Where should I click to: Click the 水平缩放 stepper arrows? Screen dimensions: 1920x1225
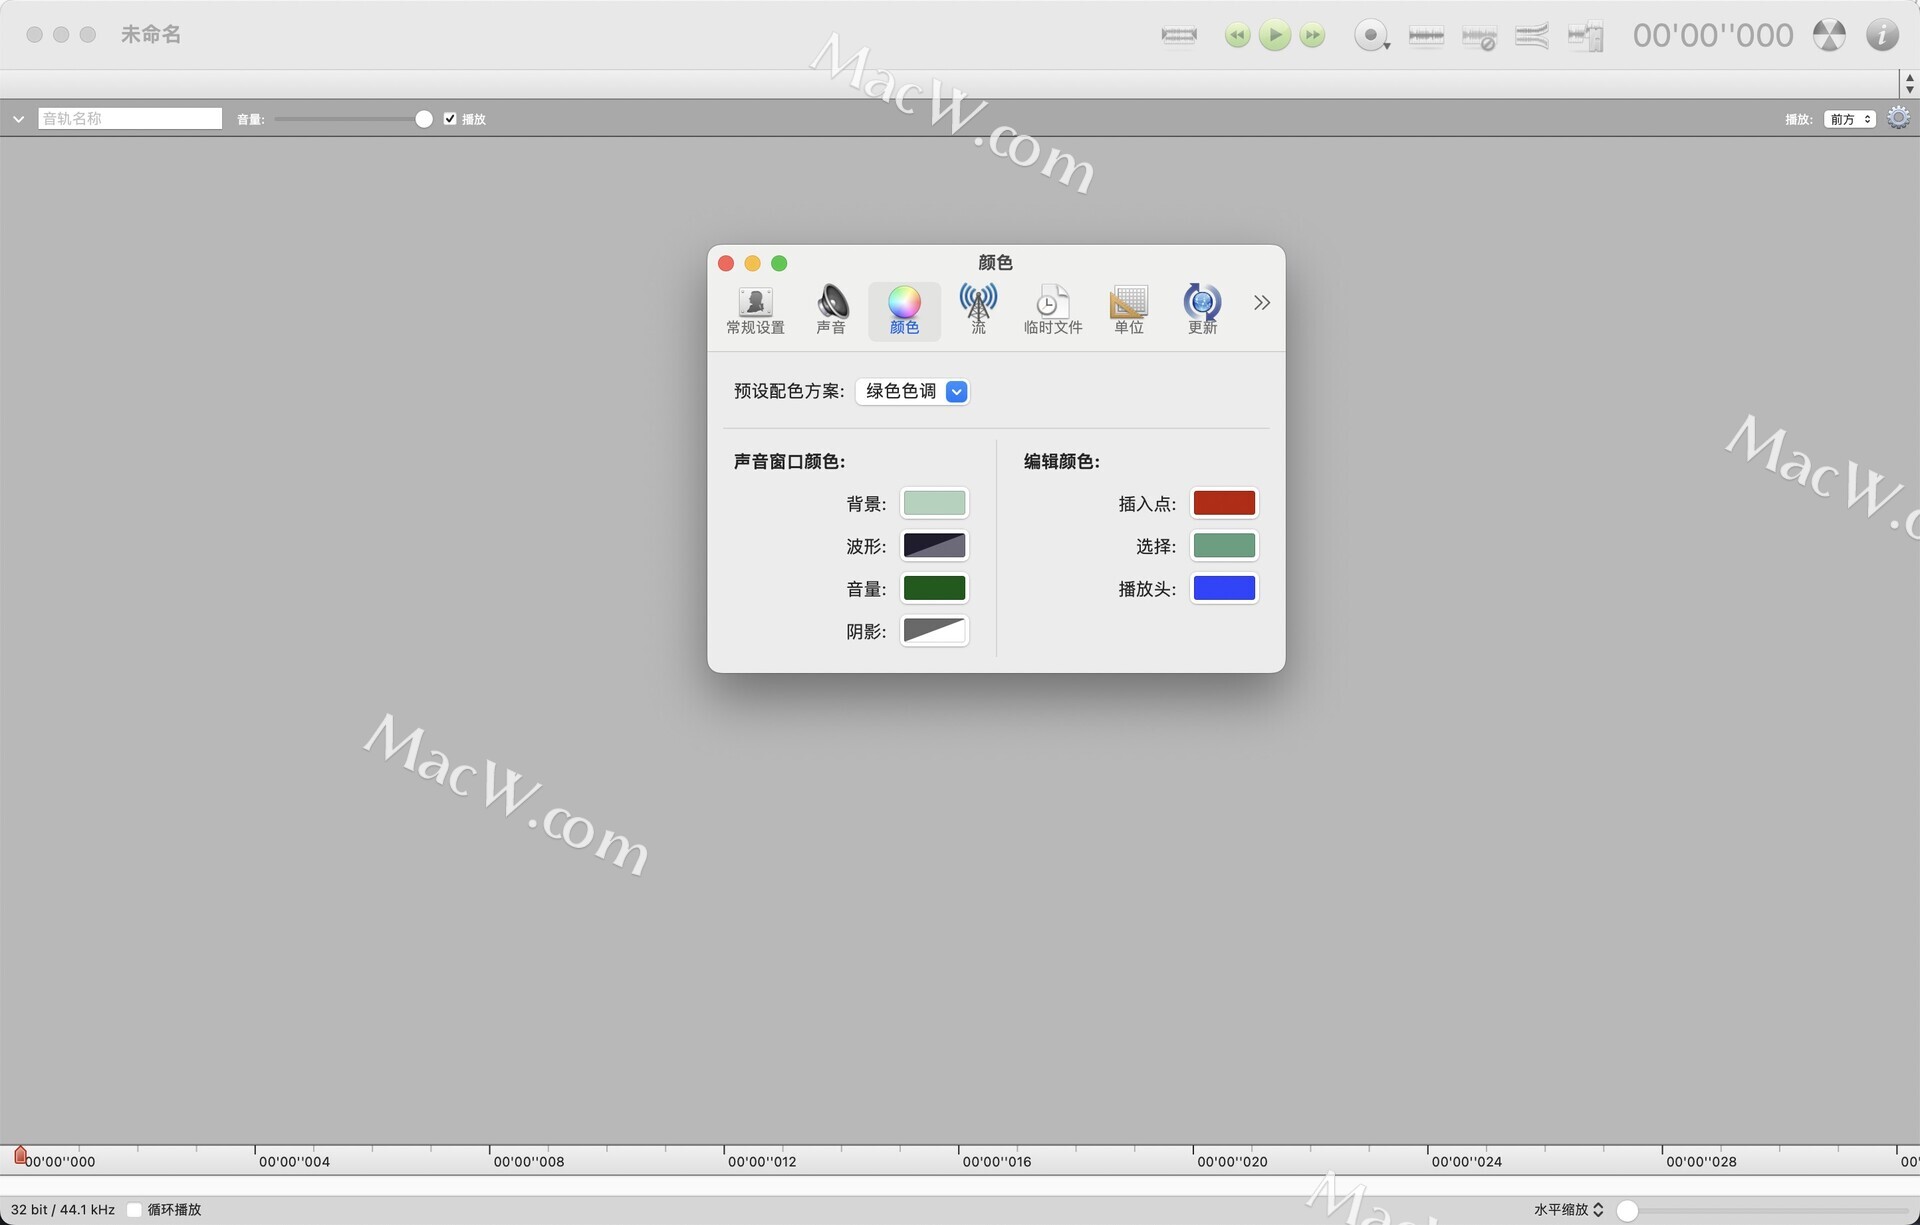[1598, 1210]
